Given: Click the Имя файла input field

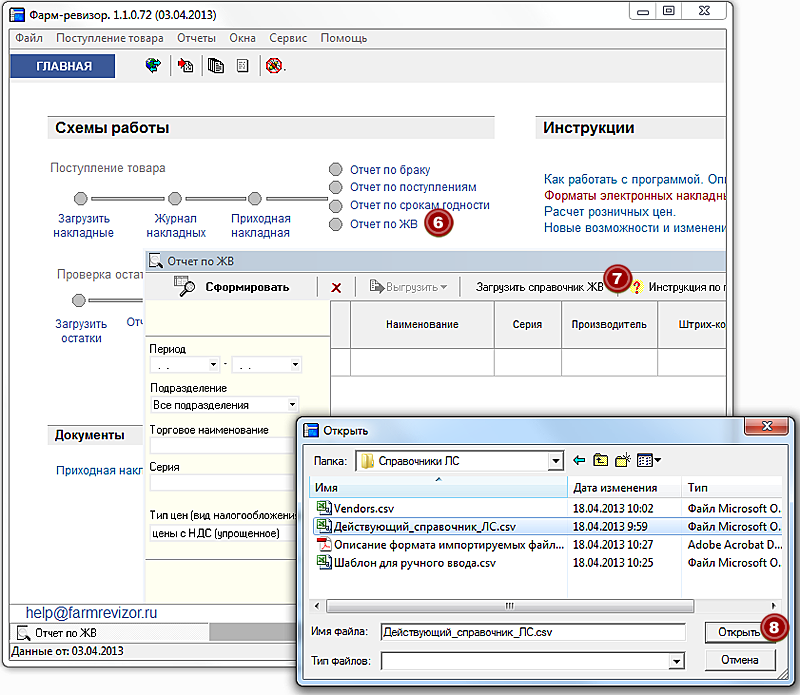Looking at the screenshot, I should pos(533,632).
